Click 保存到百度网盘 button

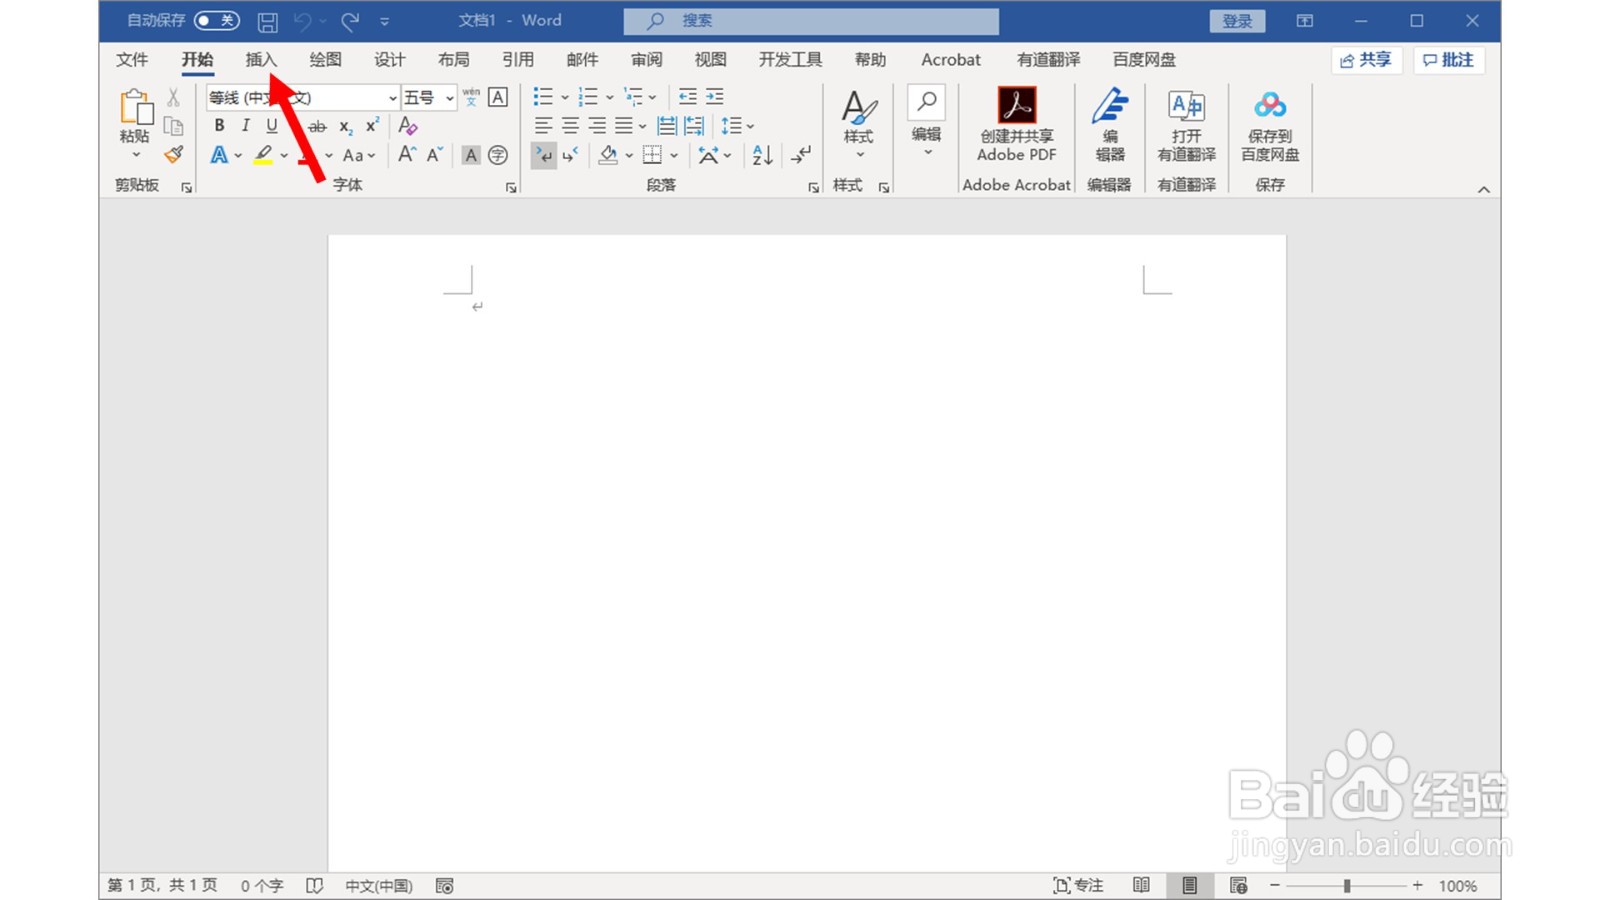[1270, 124]
